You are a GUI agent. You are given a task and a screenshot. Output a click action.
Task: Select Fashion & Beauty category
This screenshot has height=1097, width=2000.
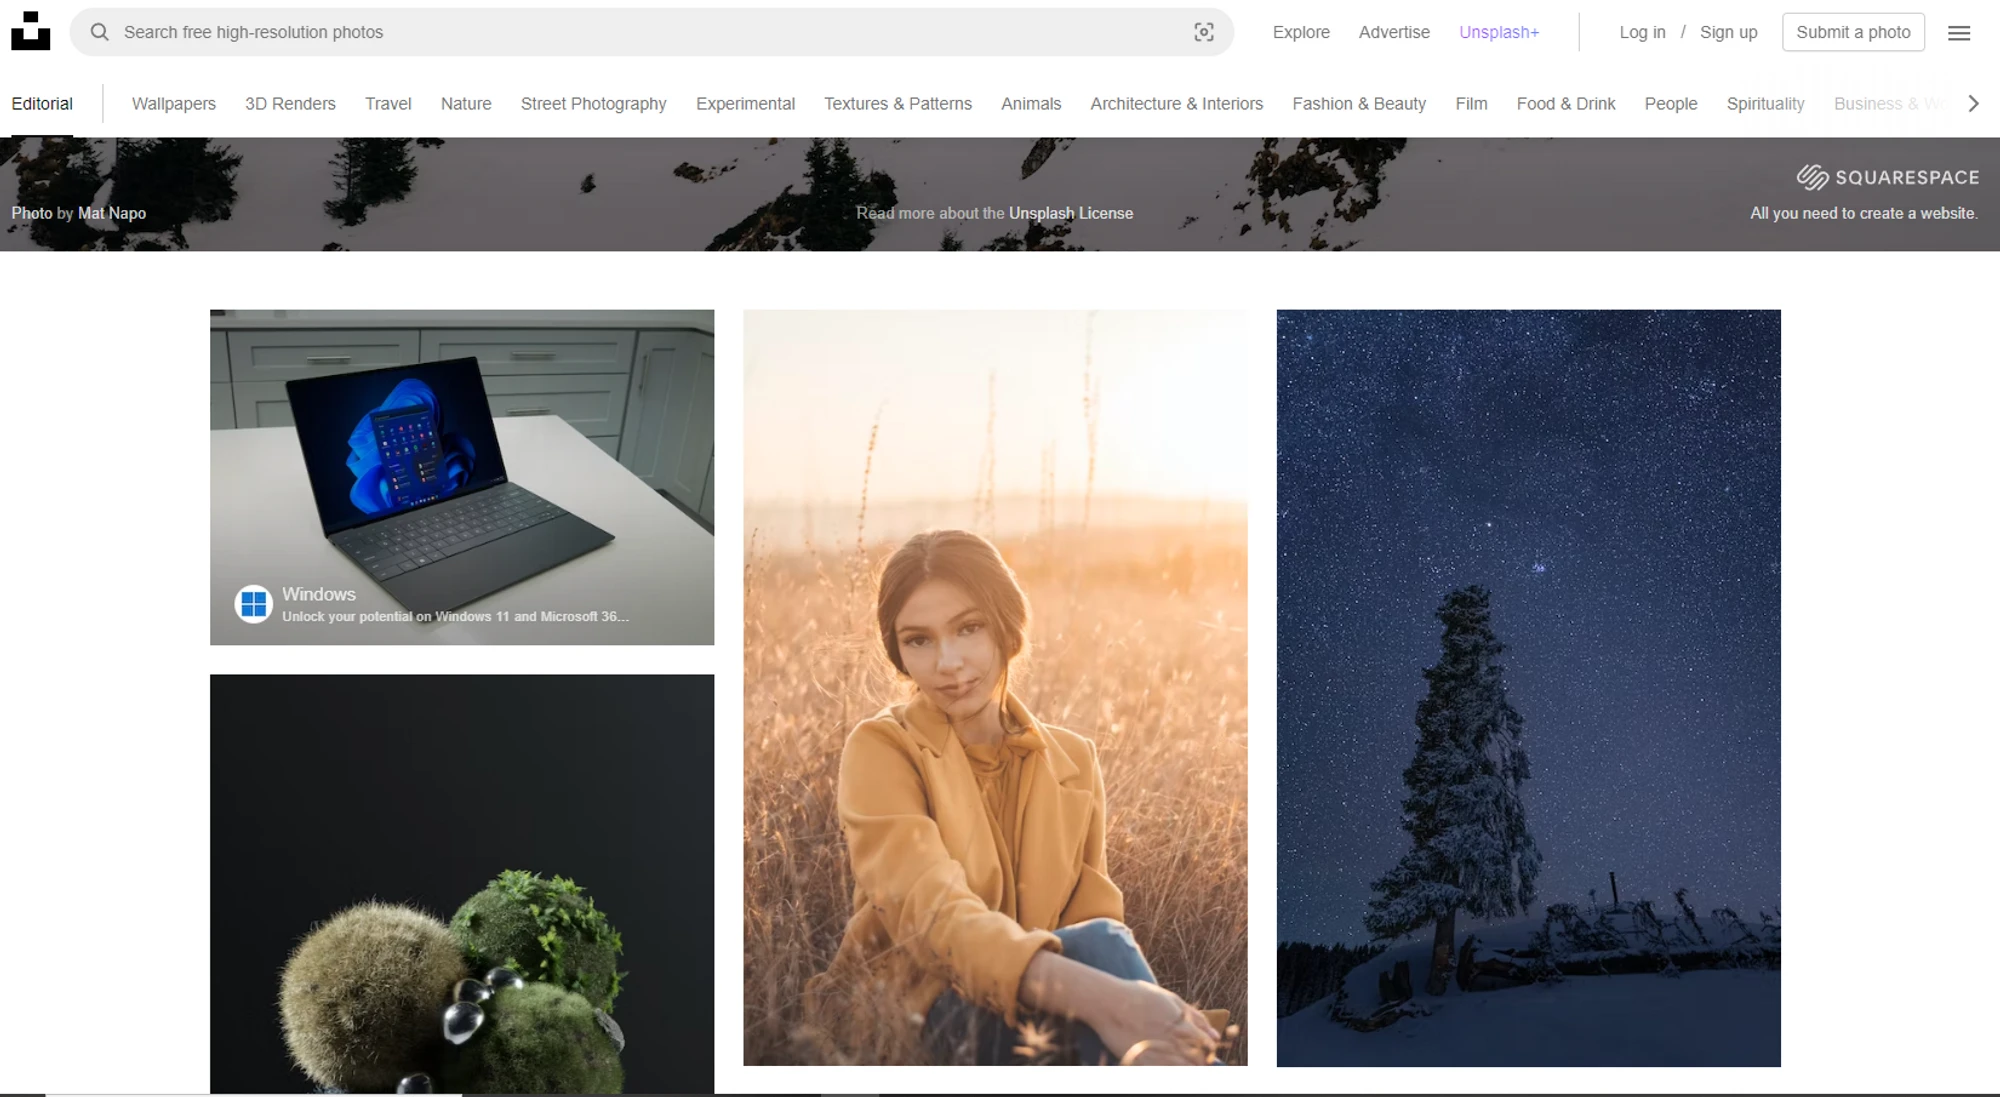(x=1359, y=103)
